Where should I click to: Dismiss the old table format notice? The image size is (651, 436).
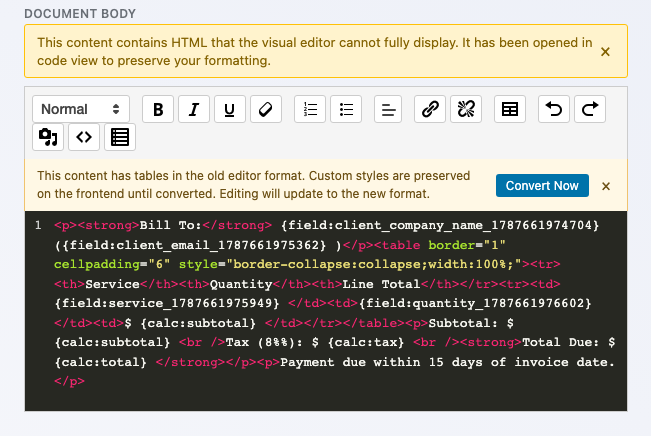pyautogui.click(x=606, y=186)
